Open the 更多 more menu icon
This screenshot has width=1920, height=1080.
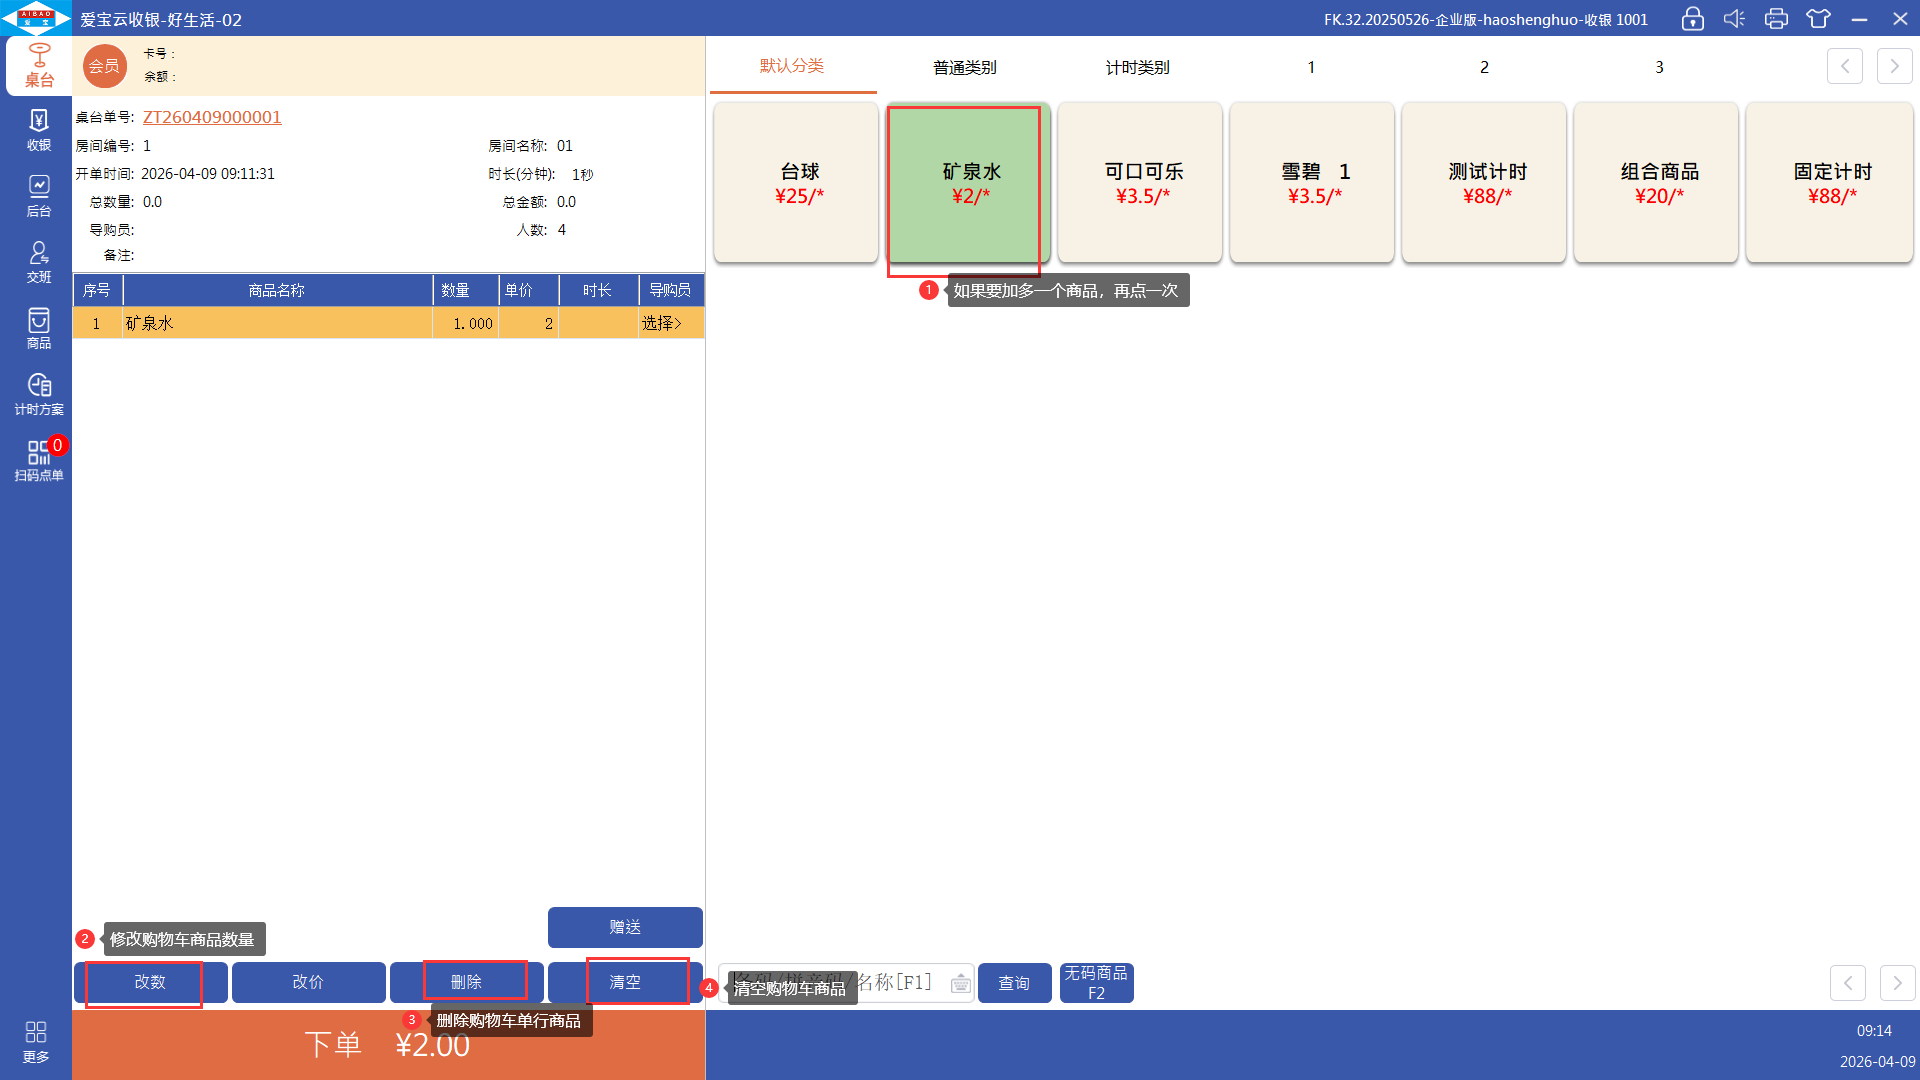(36, 1041)
